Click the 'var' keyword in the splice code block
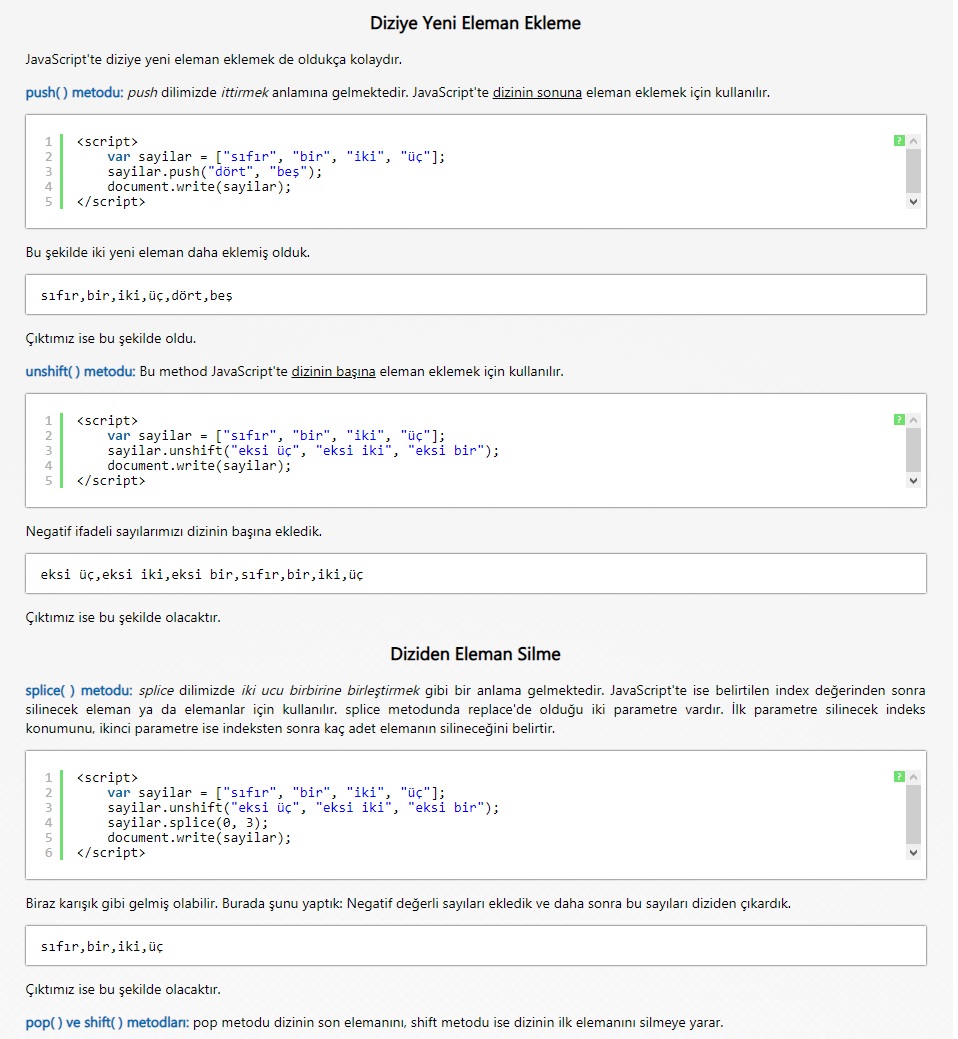The height and width of the screenshot is (1039, 958). (x=119, y=793)
